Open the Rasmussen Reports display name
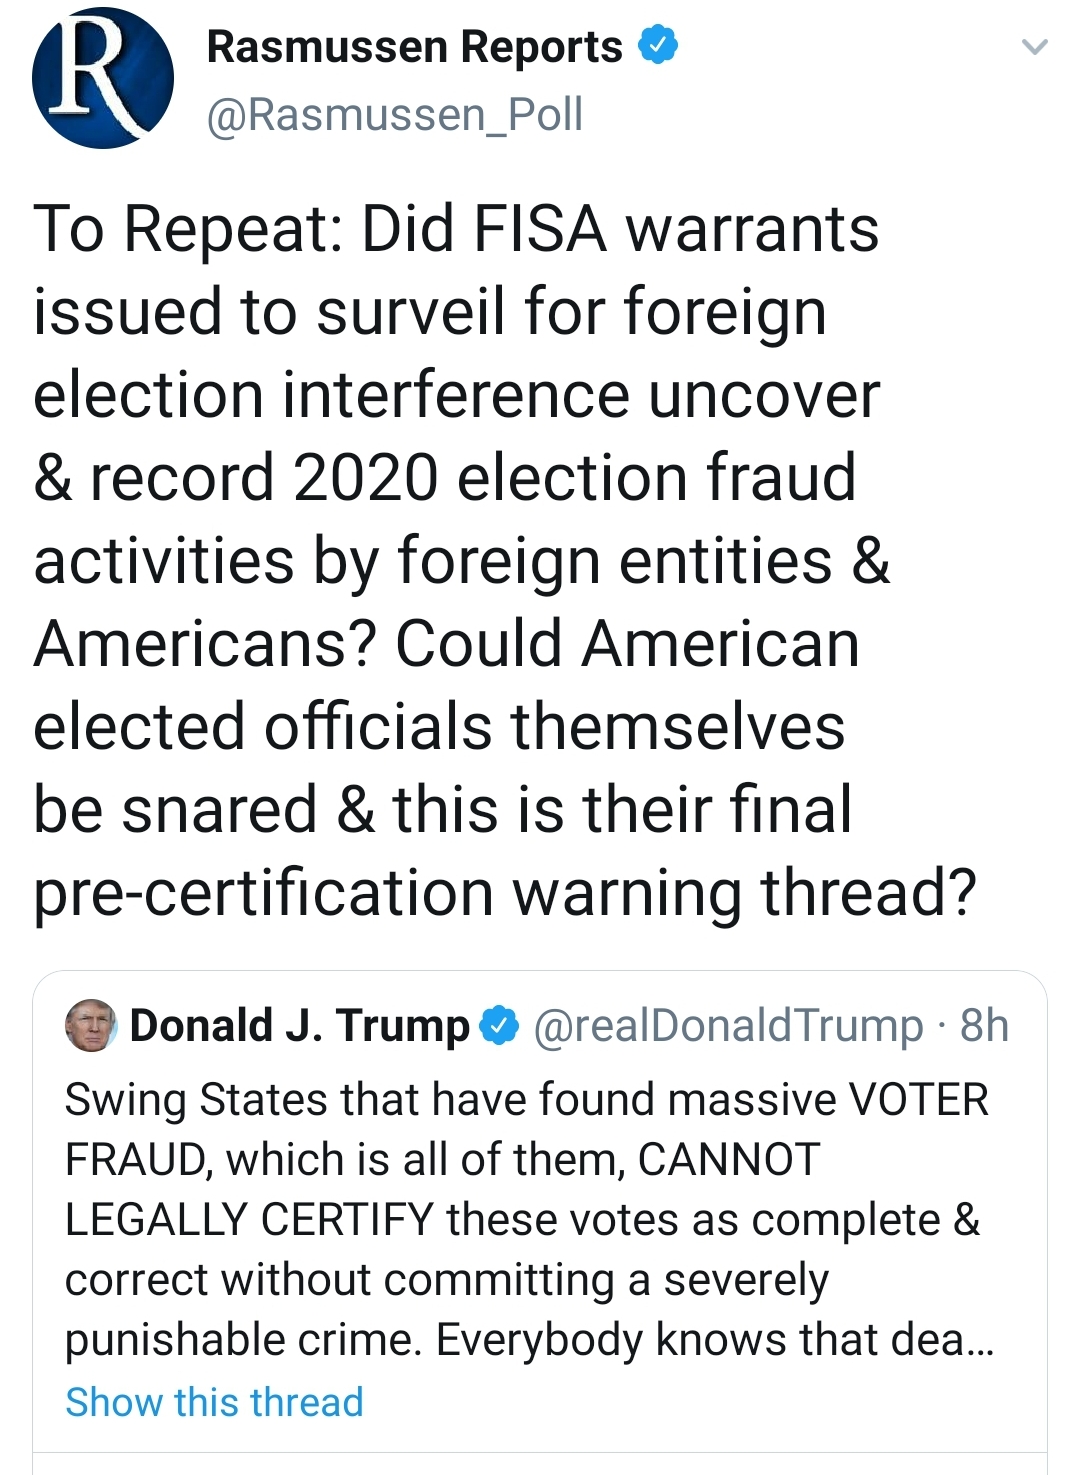1080x1475 pixels. (414, 46)
